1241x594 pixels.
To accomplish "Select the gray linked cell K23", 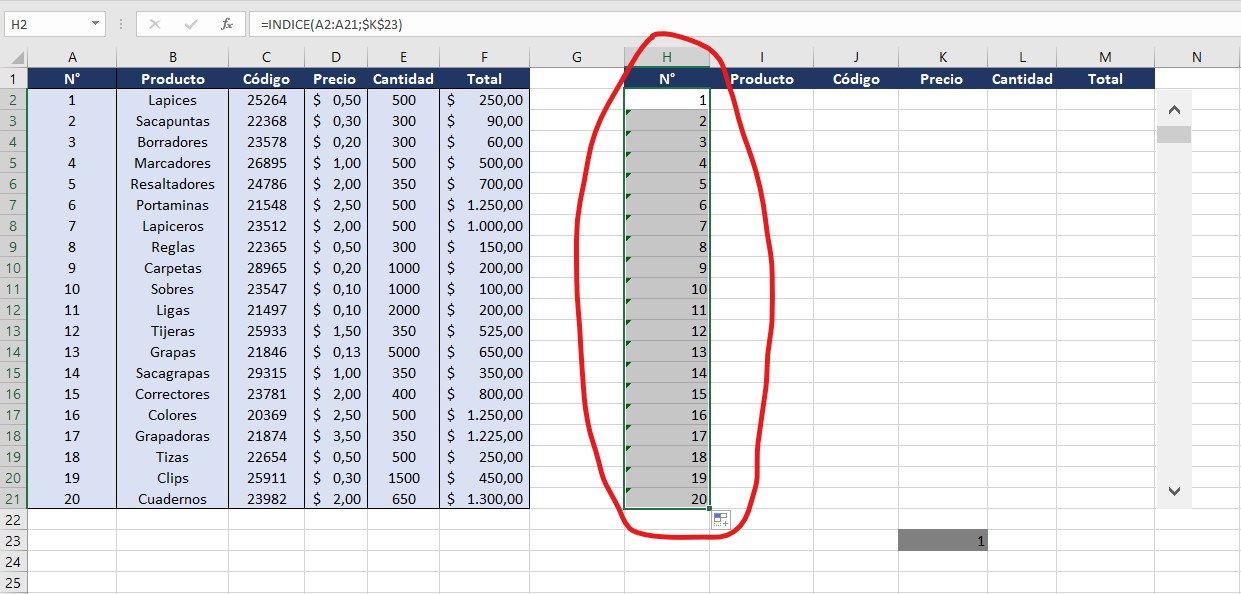I will pos(942,541).
